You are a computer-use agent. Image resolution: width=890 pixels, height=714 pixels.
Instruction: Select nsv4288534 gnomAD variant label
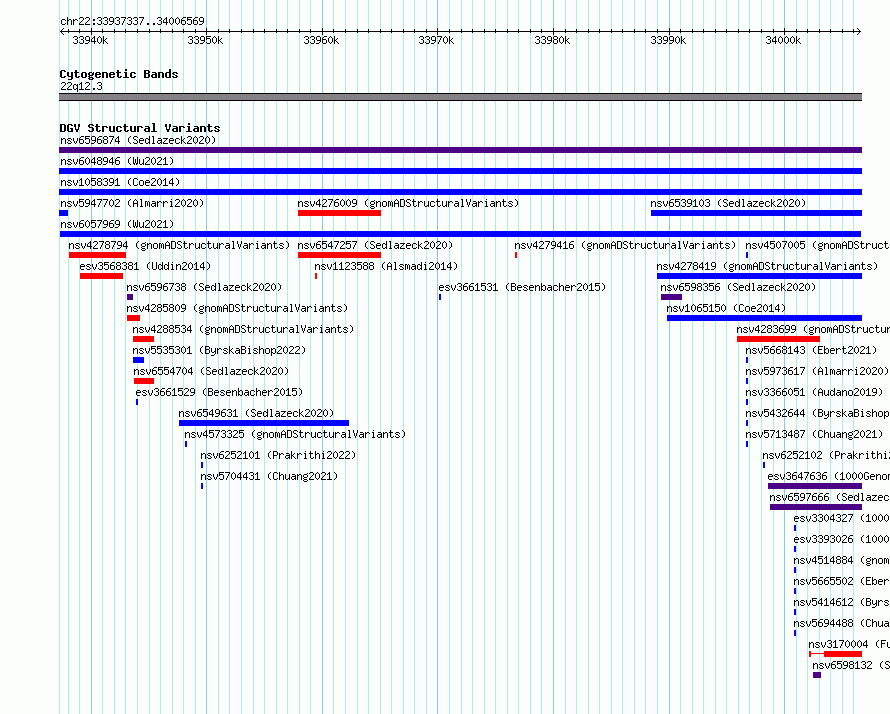[x=243, y=329]
